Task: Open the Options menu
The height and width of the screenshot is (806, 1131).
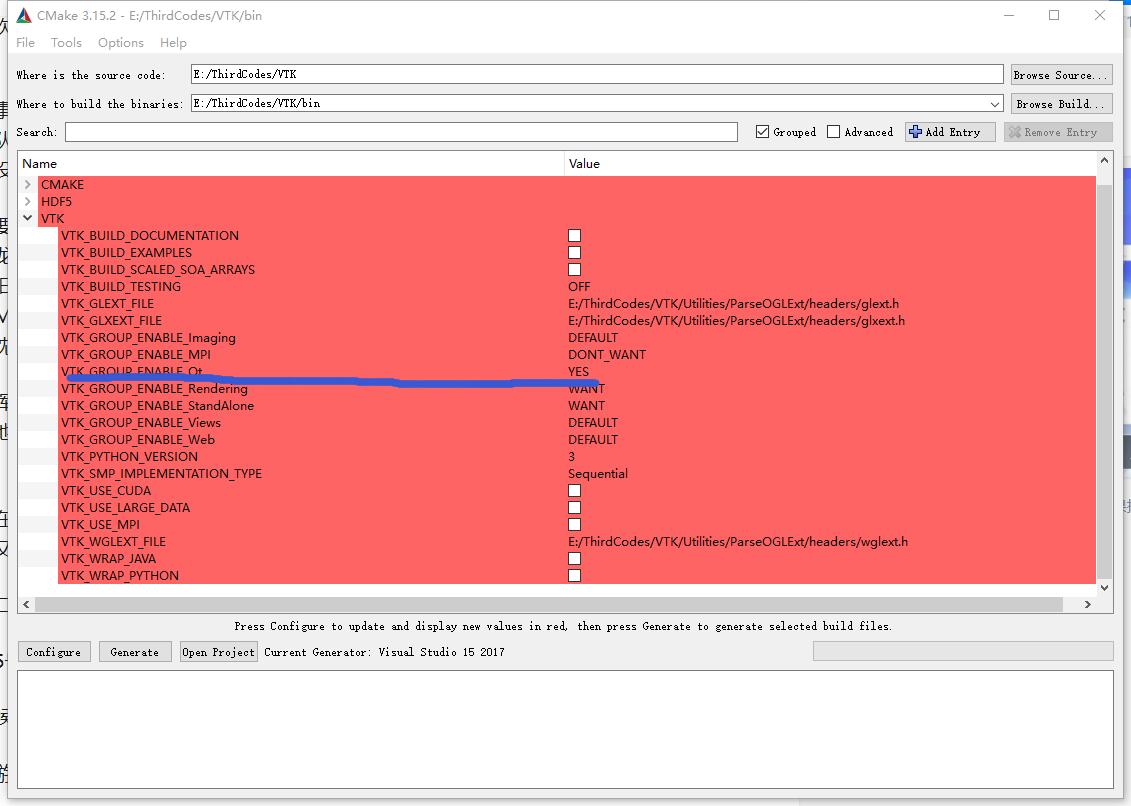Action: pyautogui.click(x=120, y=43)
